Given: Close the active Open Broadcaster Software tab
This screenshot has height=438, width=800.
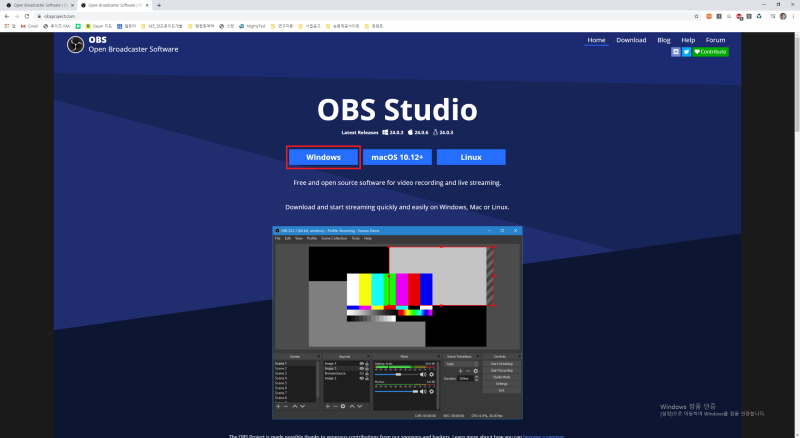Looking at the screenshot, I should pos(147,5).
